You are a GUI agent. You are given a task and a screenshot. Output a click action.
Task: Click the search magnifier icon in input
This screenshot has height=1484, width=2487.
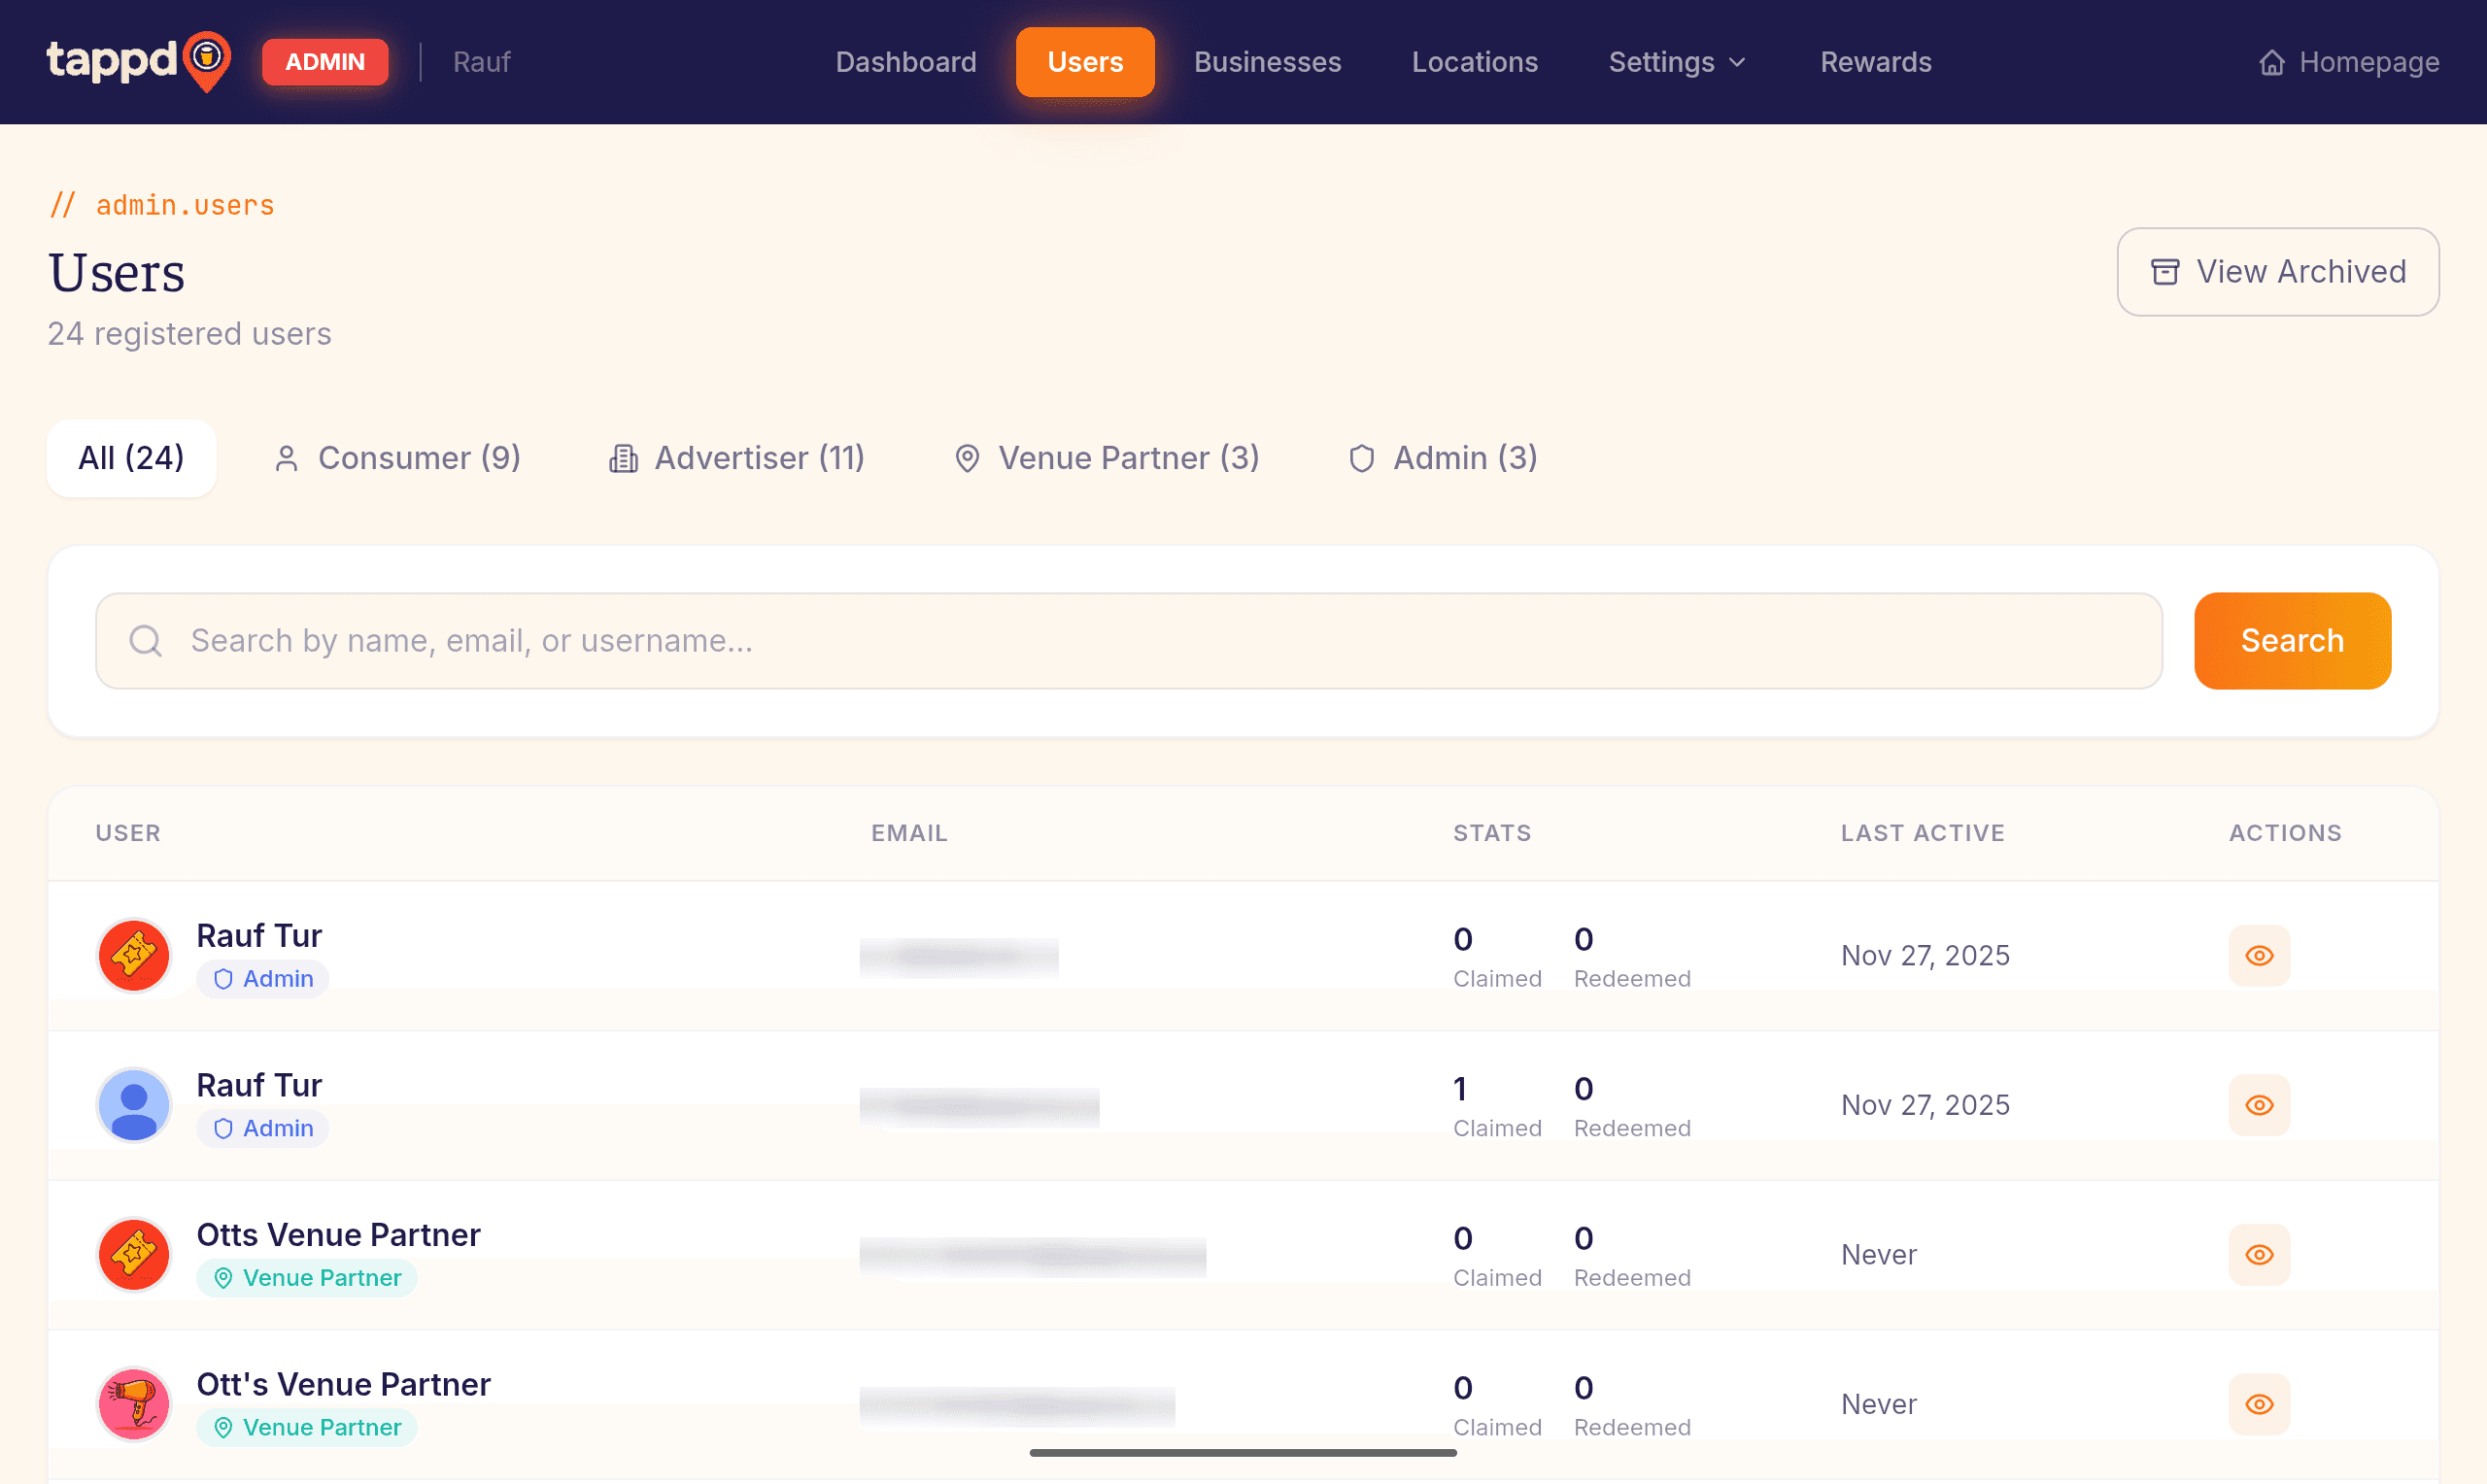click(x=146, y=641)
